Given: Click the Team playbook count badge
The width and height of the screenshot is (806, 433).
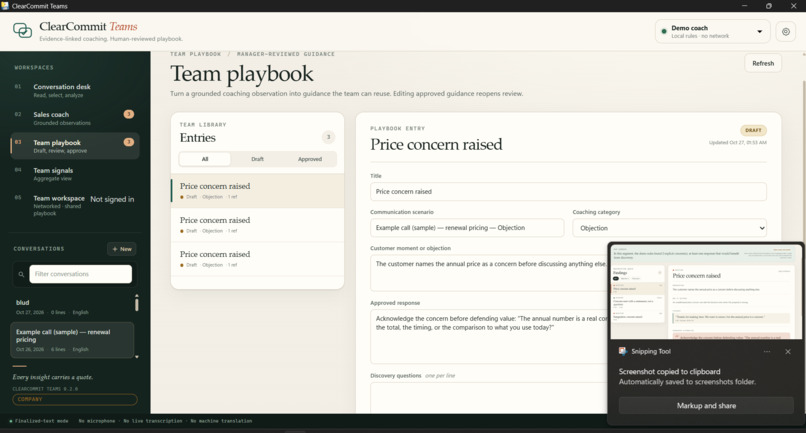Looking at the screenshot, I should pos(129,142).
